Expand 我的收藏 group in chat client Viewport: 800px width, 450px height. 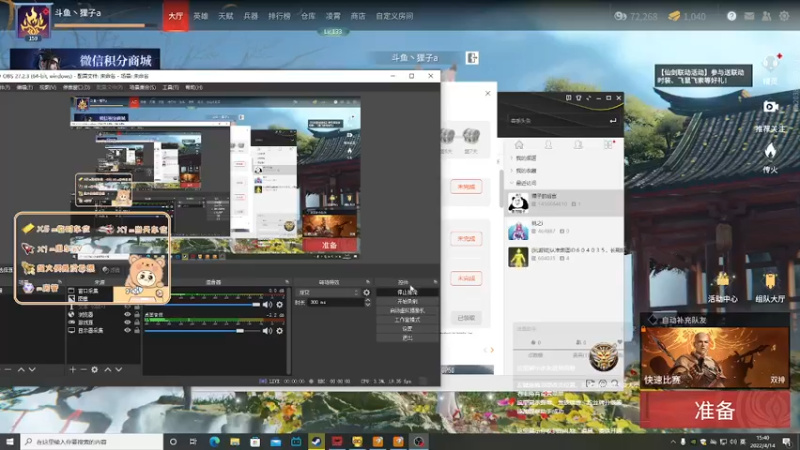[x=512, y=170]
